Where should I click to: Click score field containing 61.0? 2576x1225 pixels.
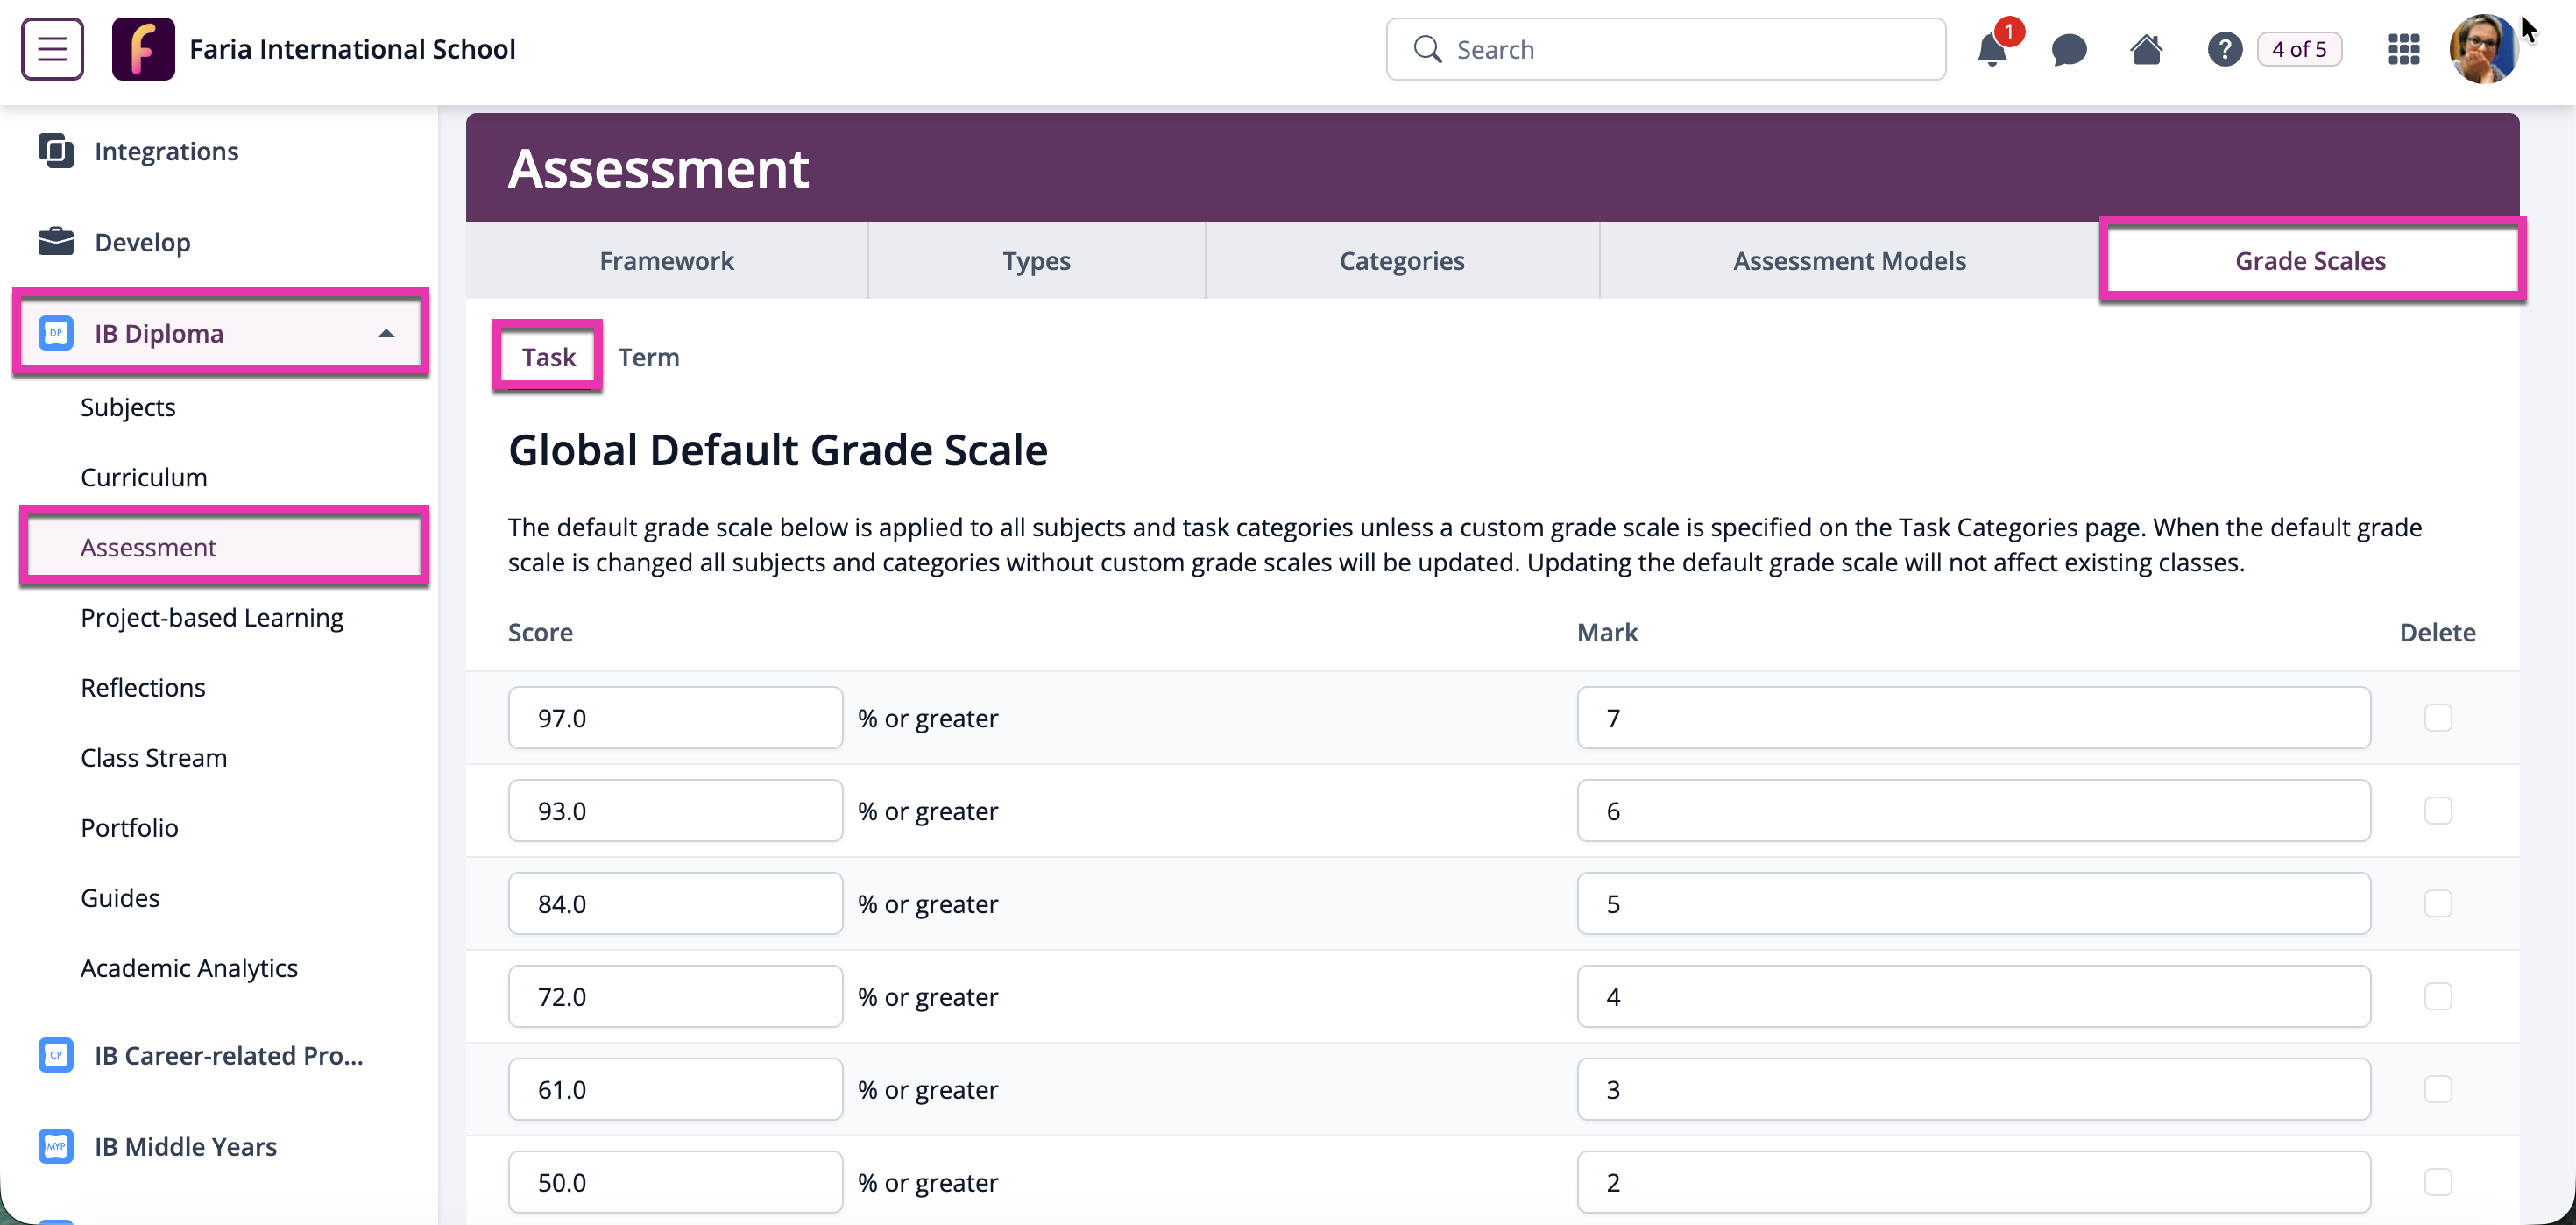tap(675, 1089)
